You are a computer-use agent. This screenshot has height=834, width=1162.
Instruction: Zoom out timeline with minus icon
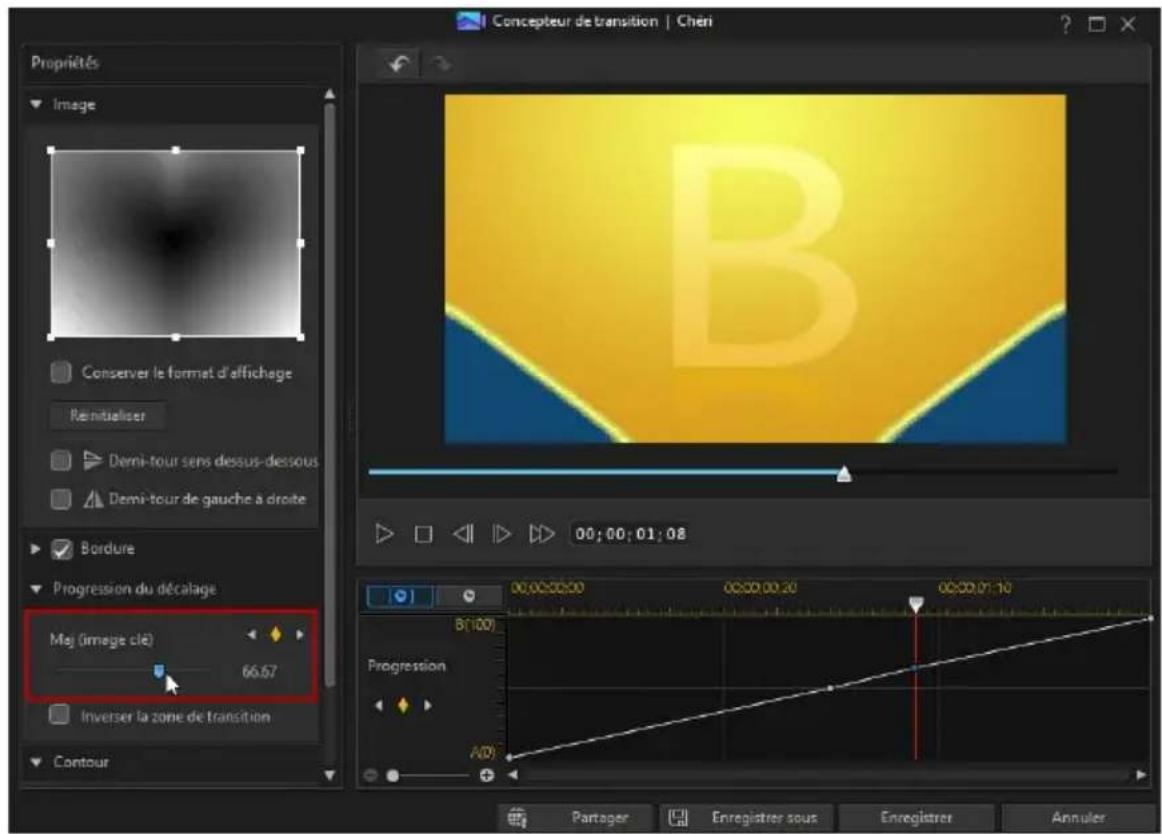(371, 775)
